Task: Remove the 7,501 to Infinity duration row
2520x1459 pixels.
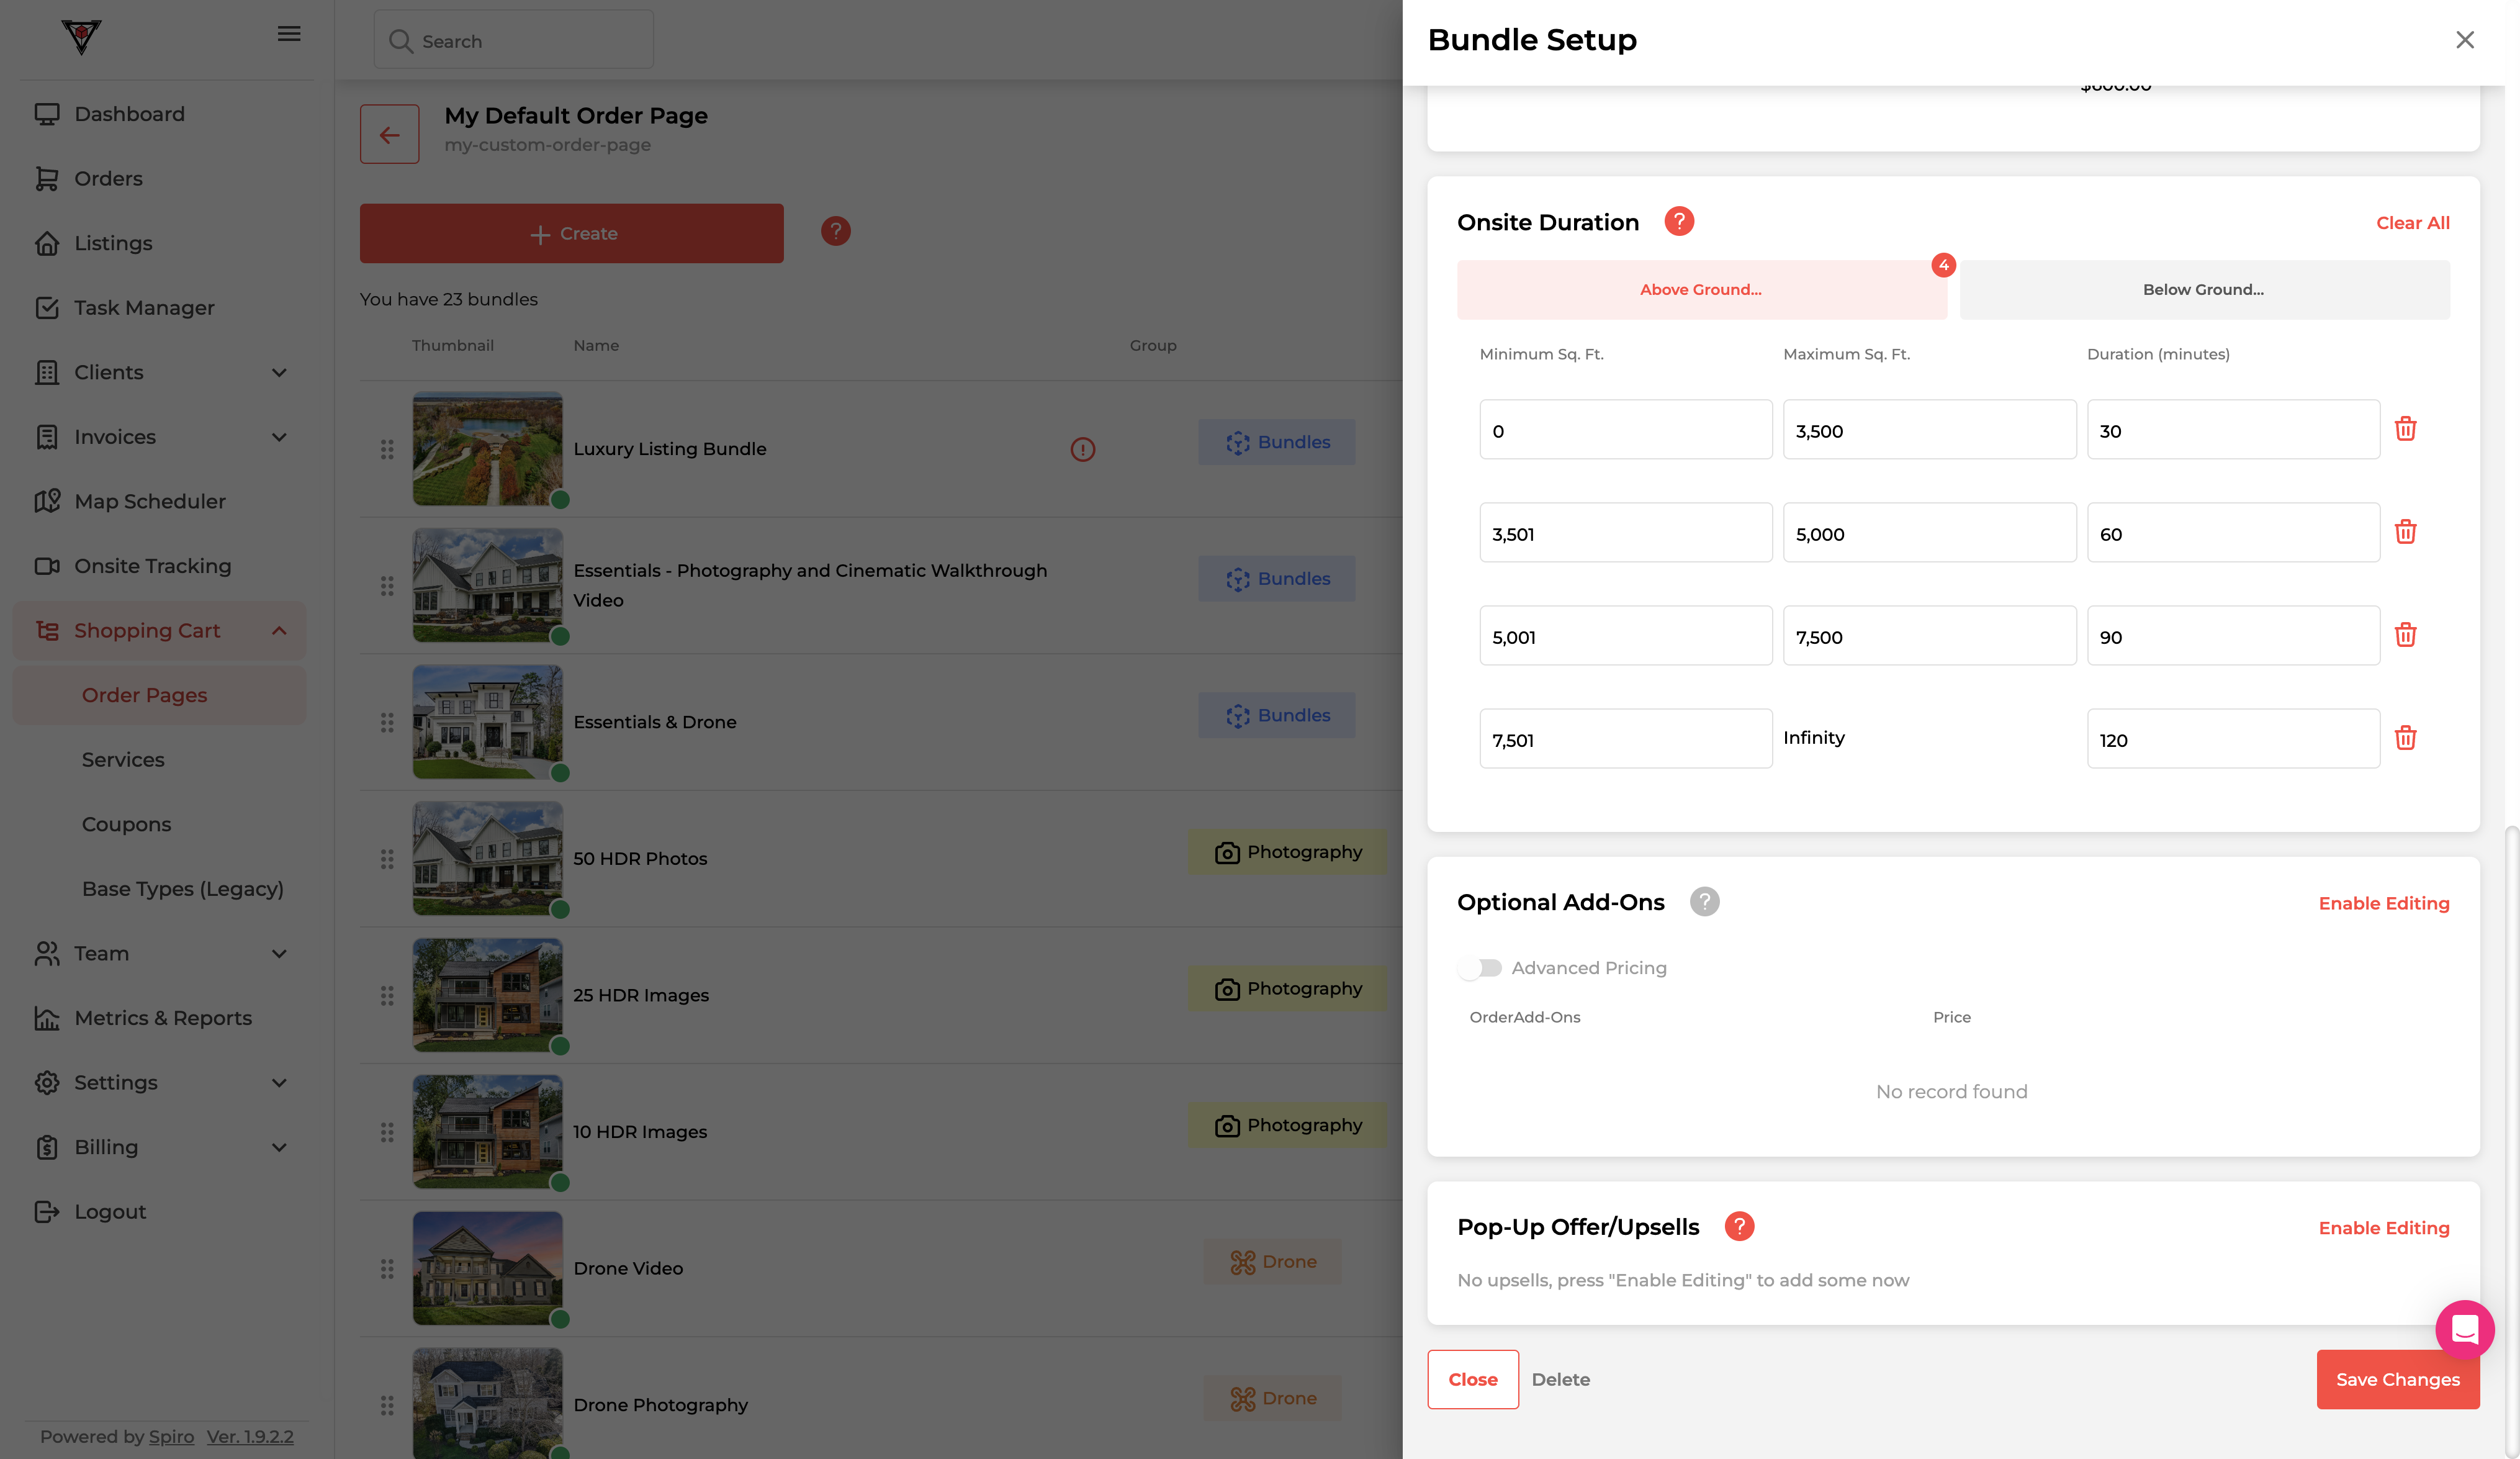Action: pyautogui.click(x=2405, y=738)
